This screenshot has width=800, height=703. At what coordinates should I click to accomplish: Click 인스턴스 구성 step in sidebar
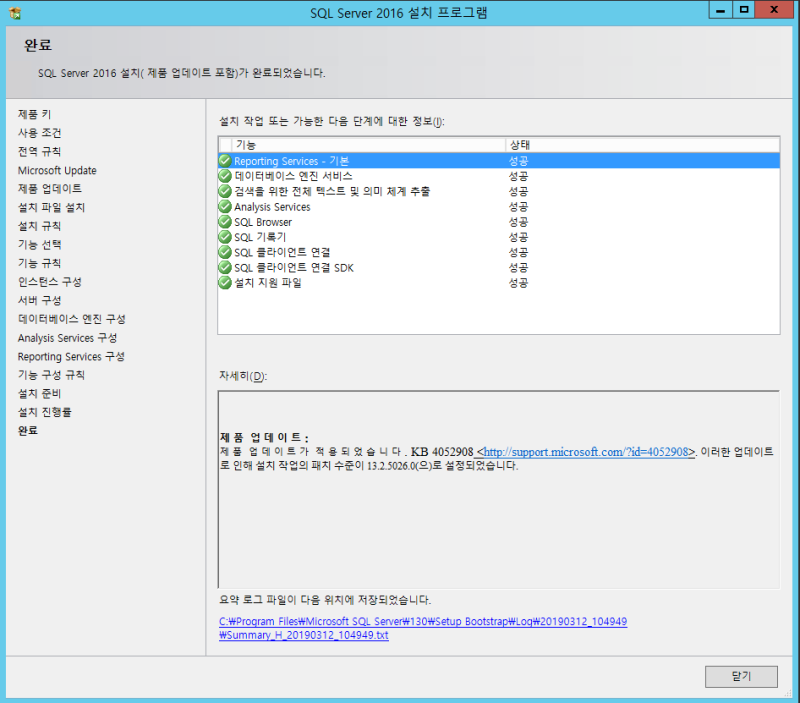click(x=50, y=282)
